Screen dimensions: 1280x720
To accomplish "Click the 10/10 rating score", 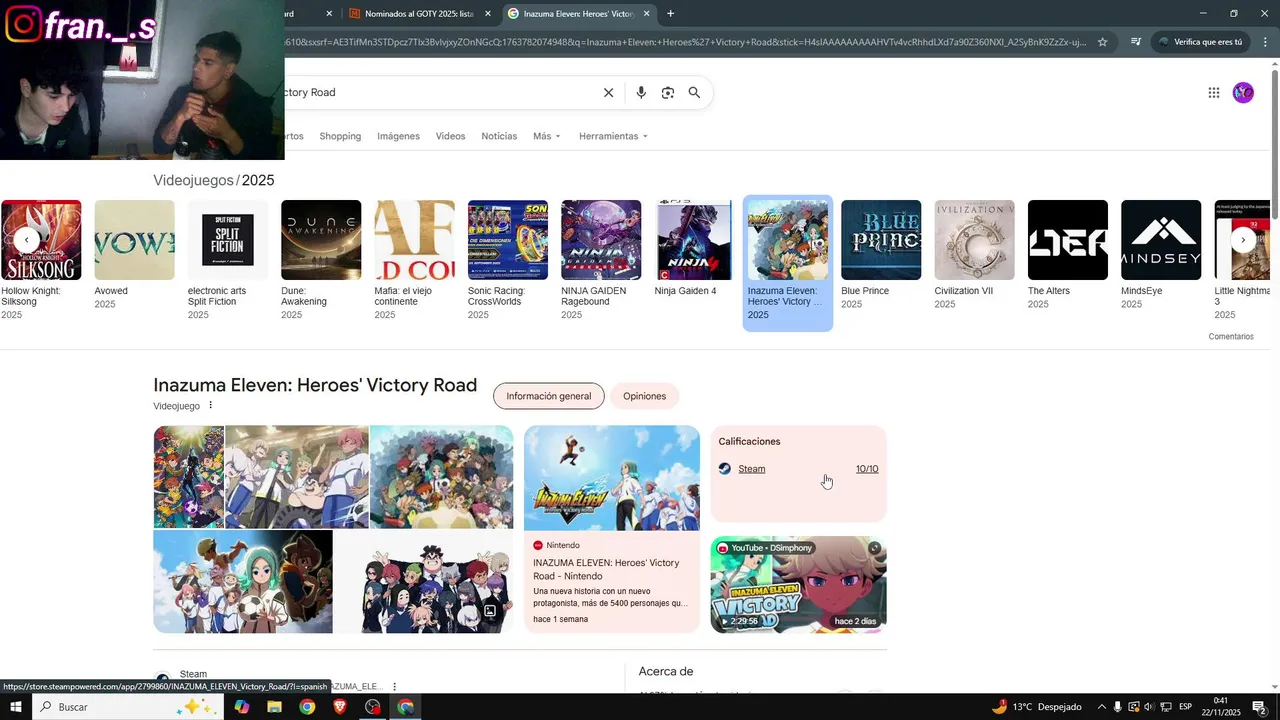I will pos(867,469).
